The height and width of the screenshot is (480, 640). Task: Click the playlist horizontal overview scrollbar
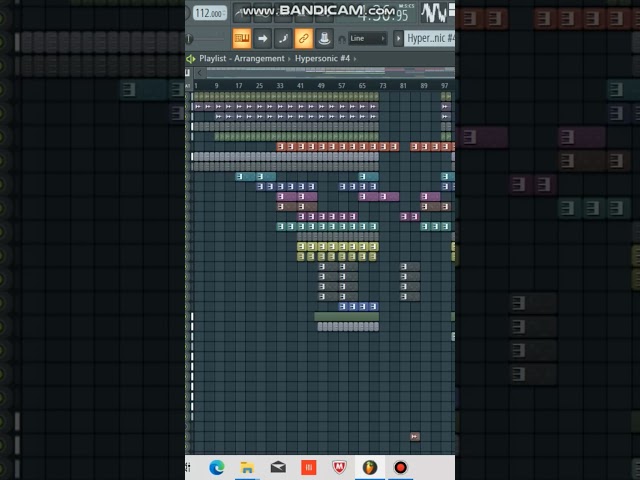click(x=331, y=73)
